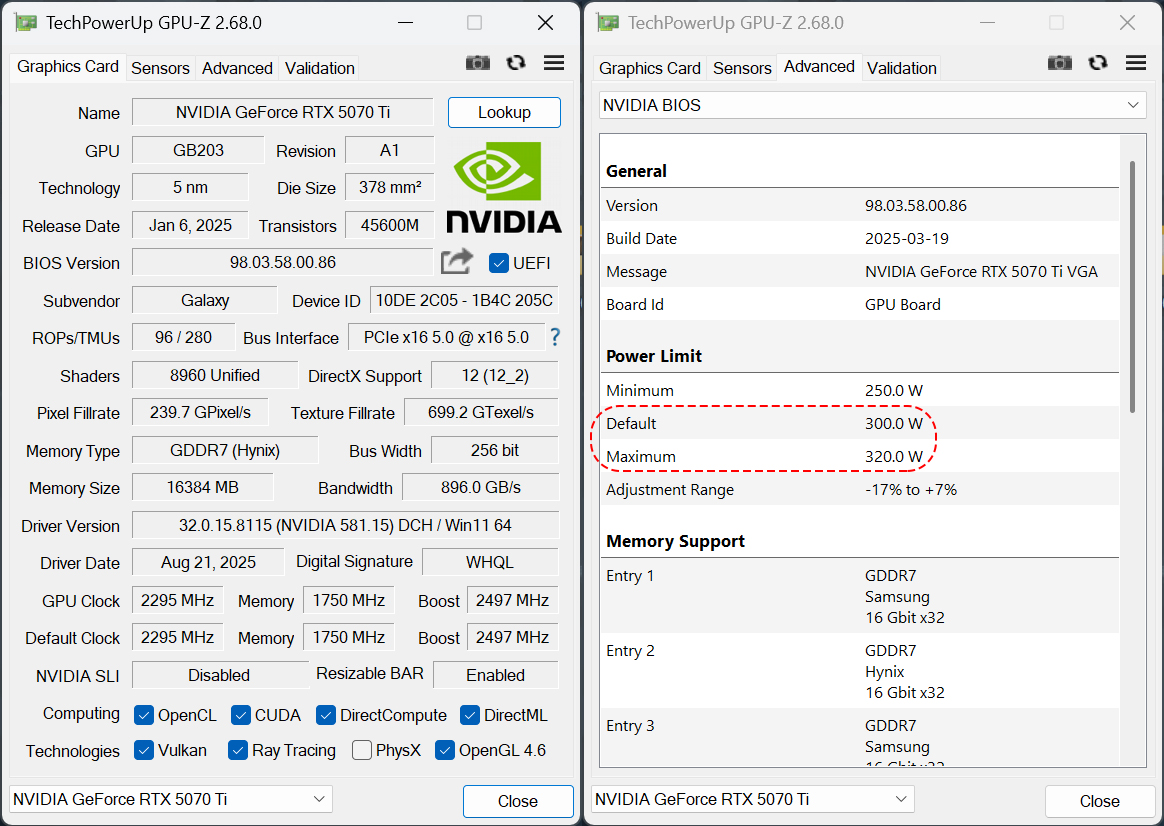This screenshot has height=826, width=1164.
Task: Click the BIOS Version field 98.03.58.00.86
Action: click(x=283, y=262)
